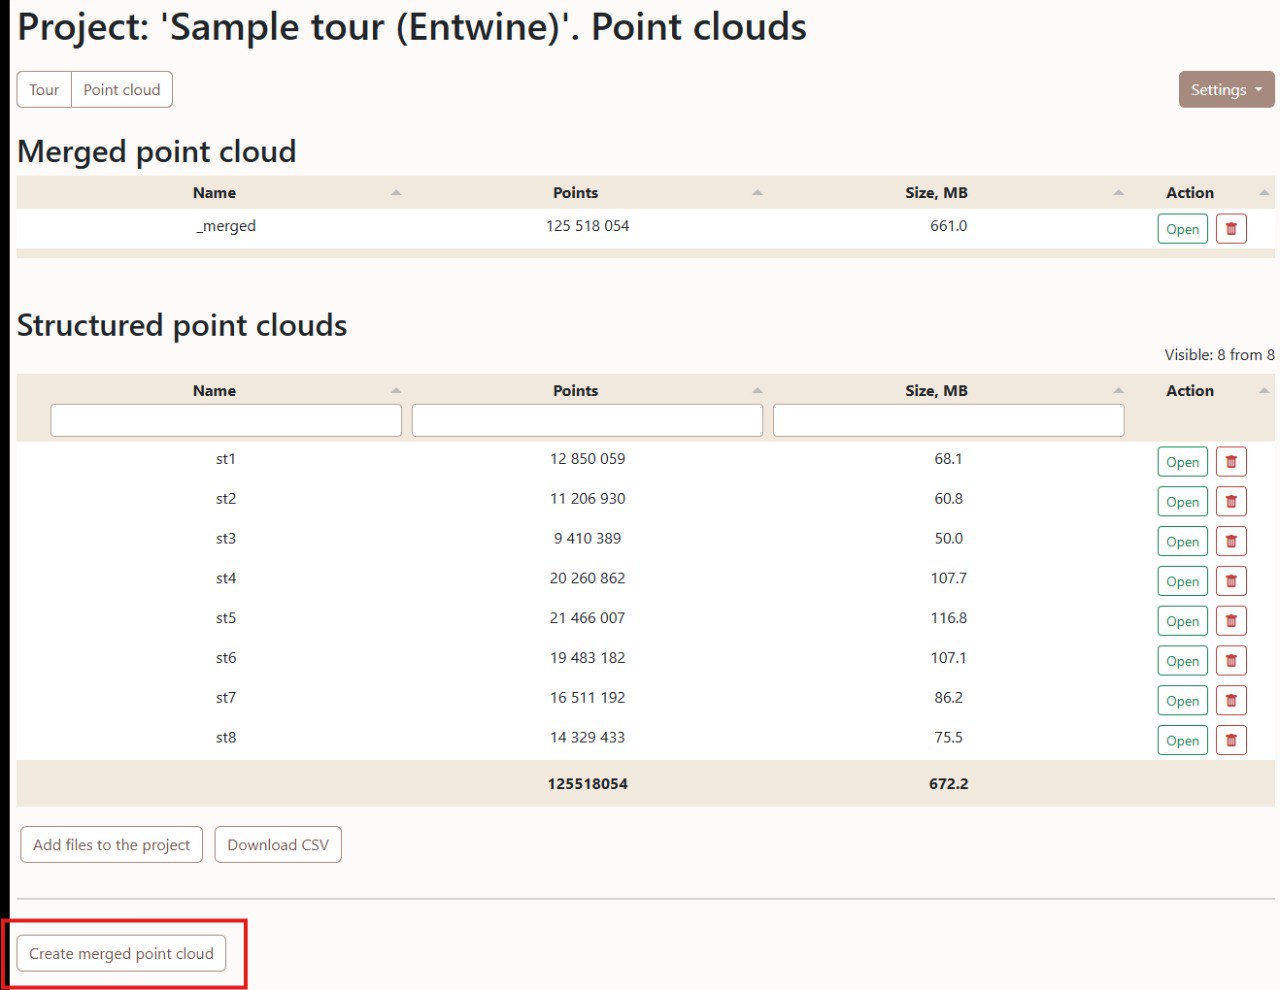
Task: Switch to the Tour tab
Action: click(44, 90)
